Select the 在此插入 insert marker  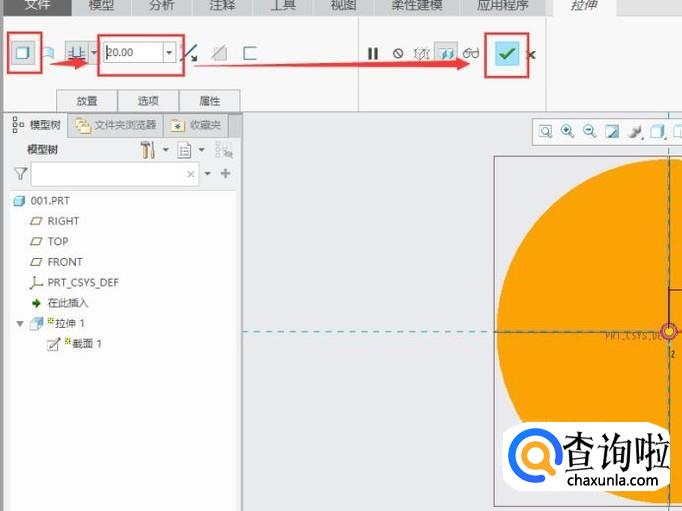[60, 303]
